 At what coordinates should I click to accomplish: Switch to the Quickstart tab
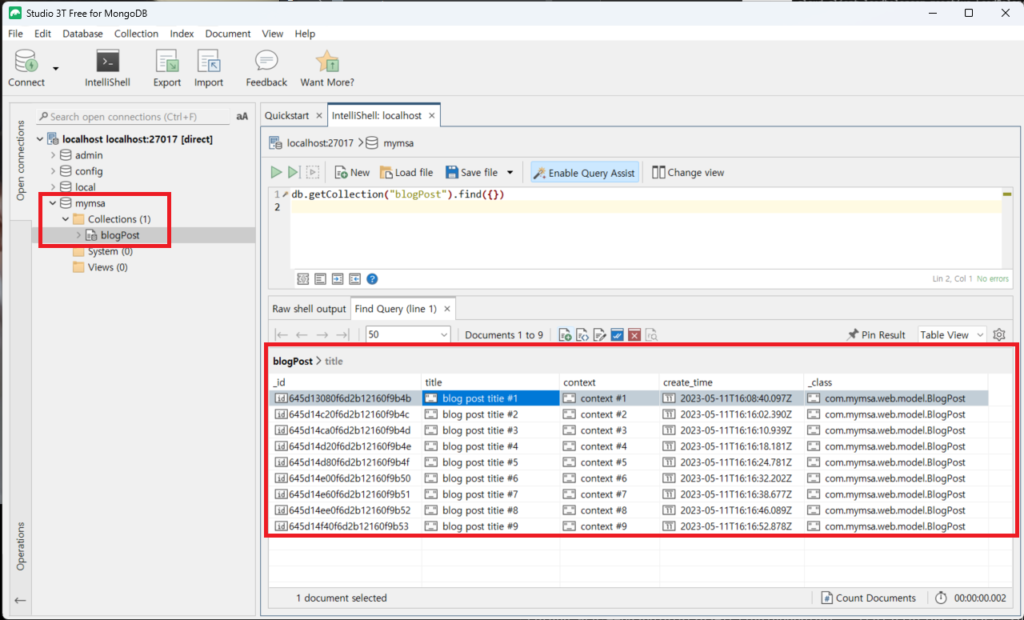click(287, 116)
